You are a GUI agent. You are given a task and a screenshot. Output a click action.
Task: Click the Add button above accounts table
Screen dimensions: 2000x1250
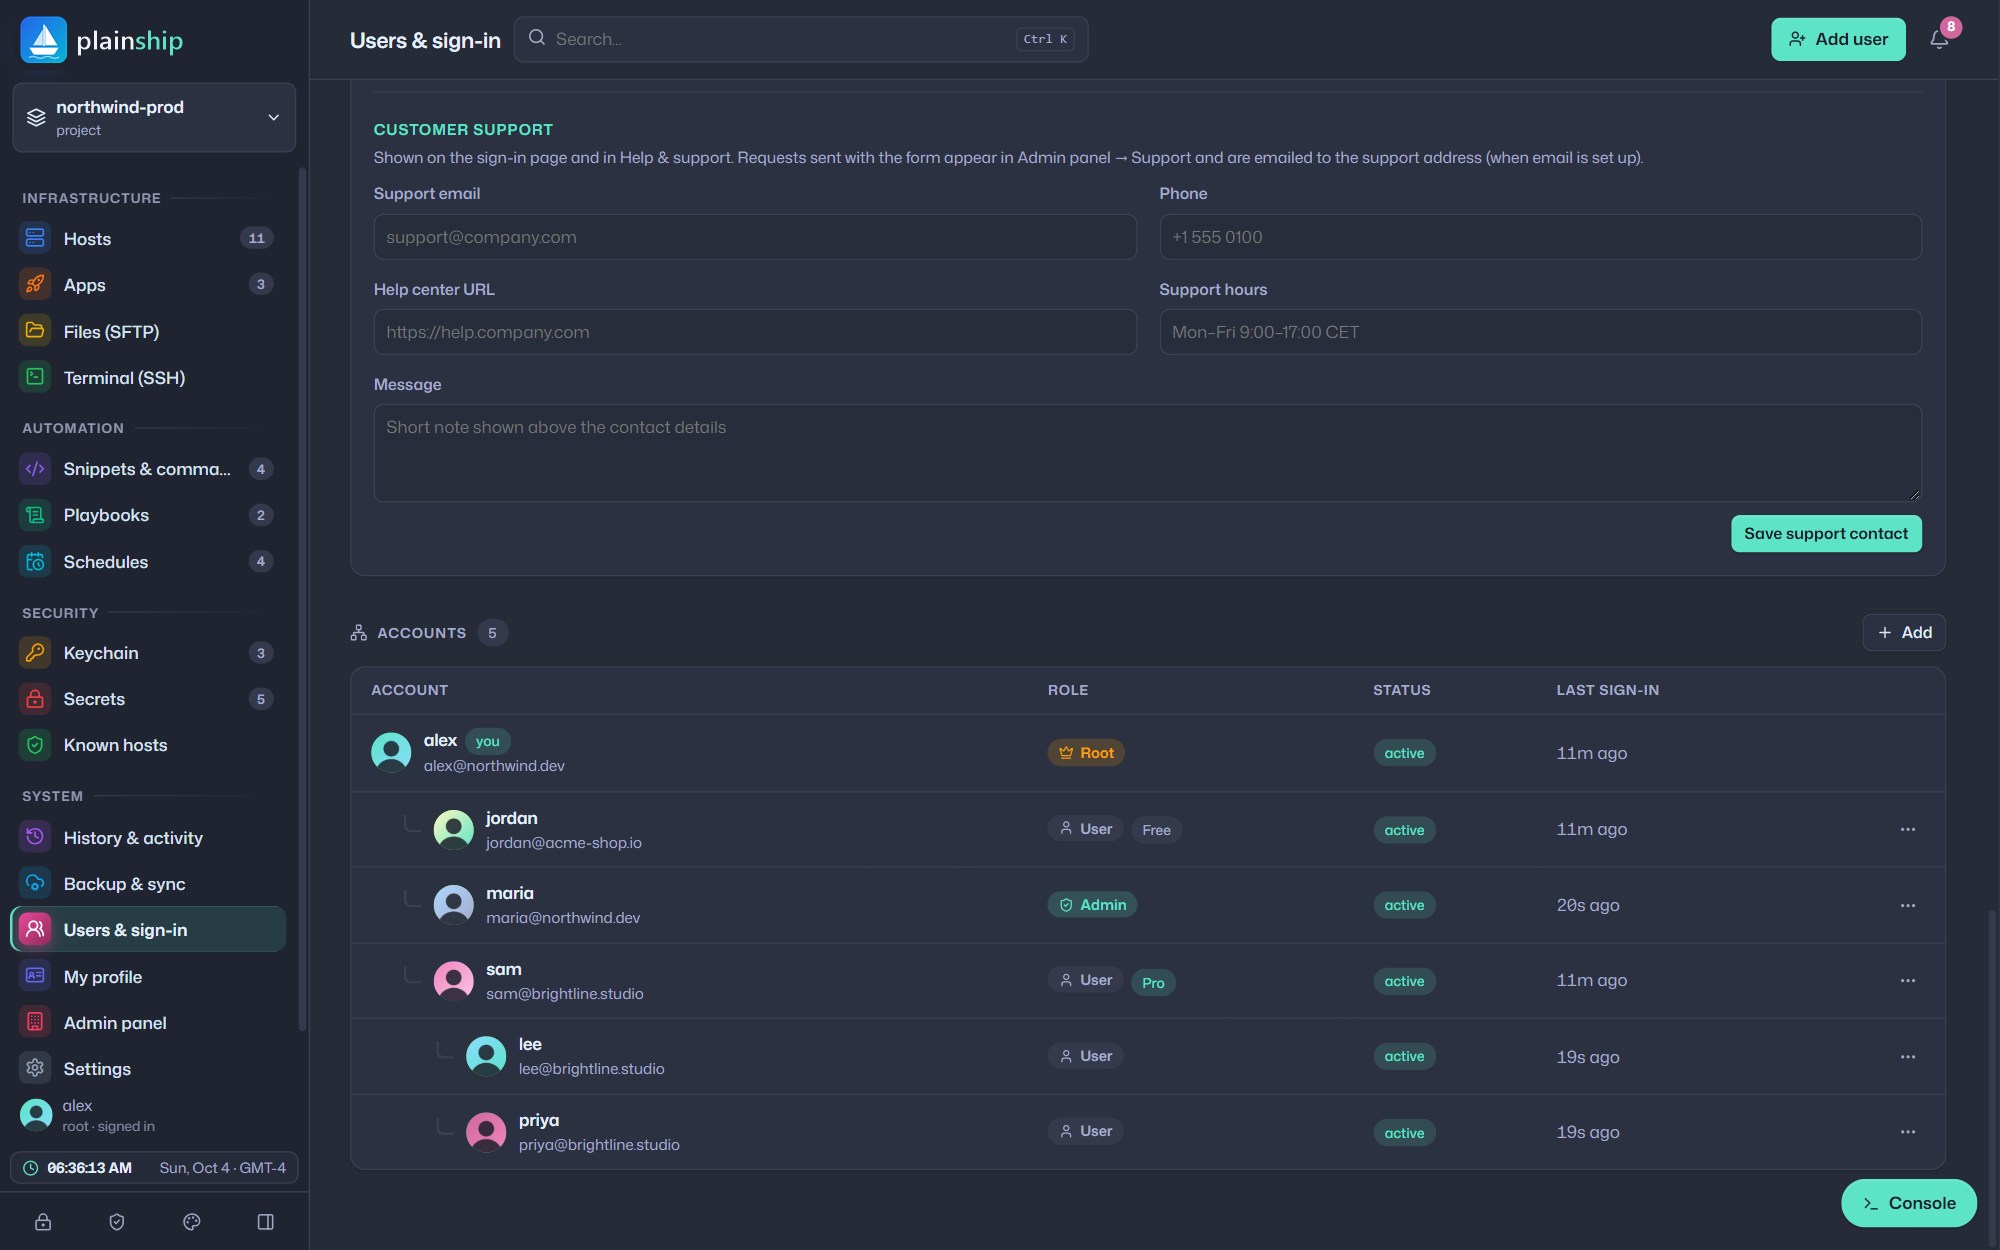point(1904,633)
